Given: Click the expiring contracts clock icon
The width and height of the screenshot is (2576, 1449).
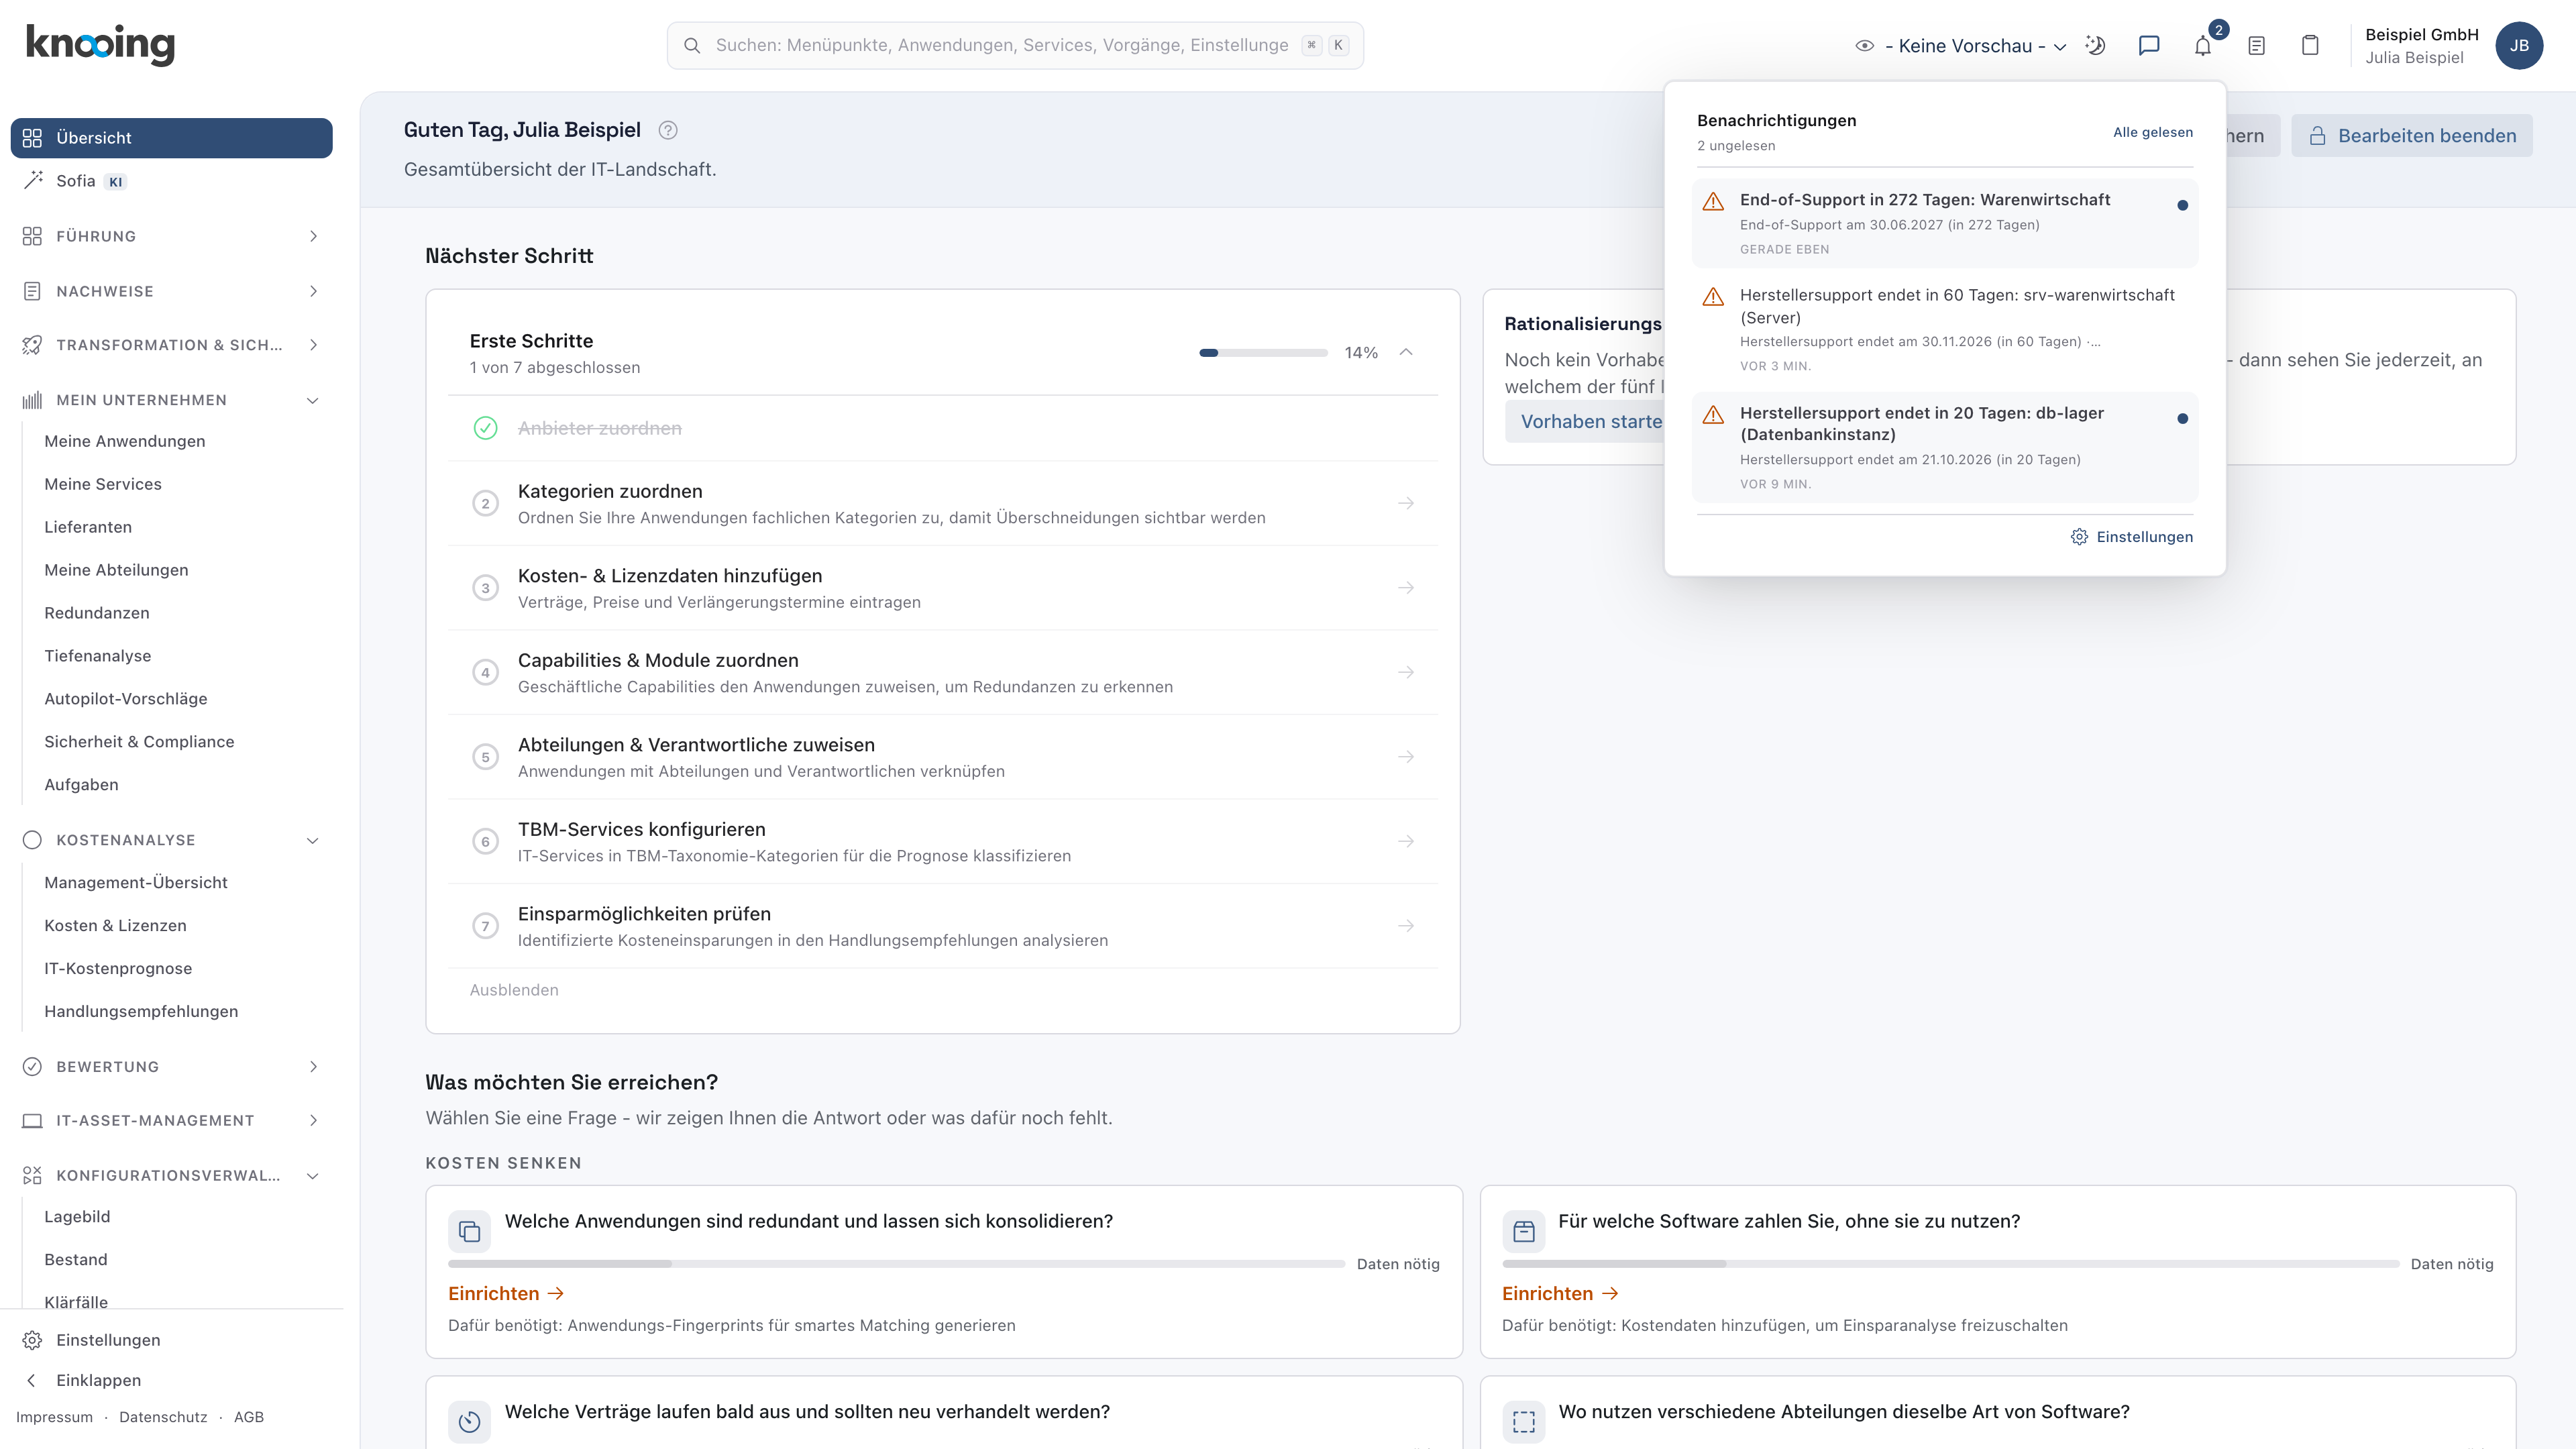Looking at the screenshot, I should pyautogui.click(x=469, y=1421).
